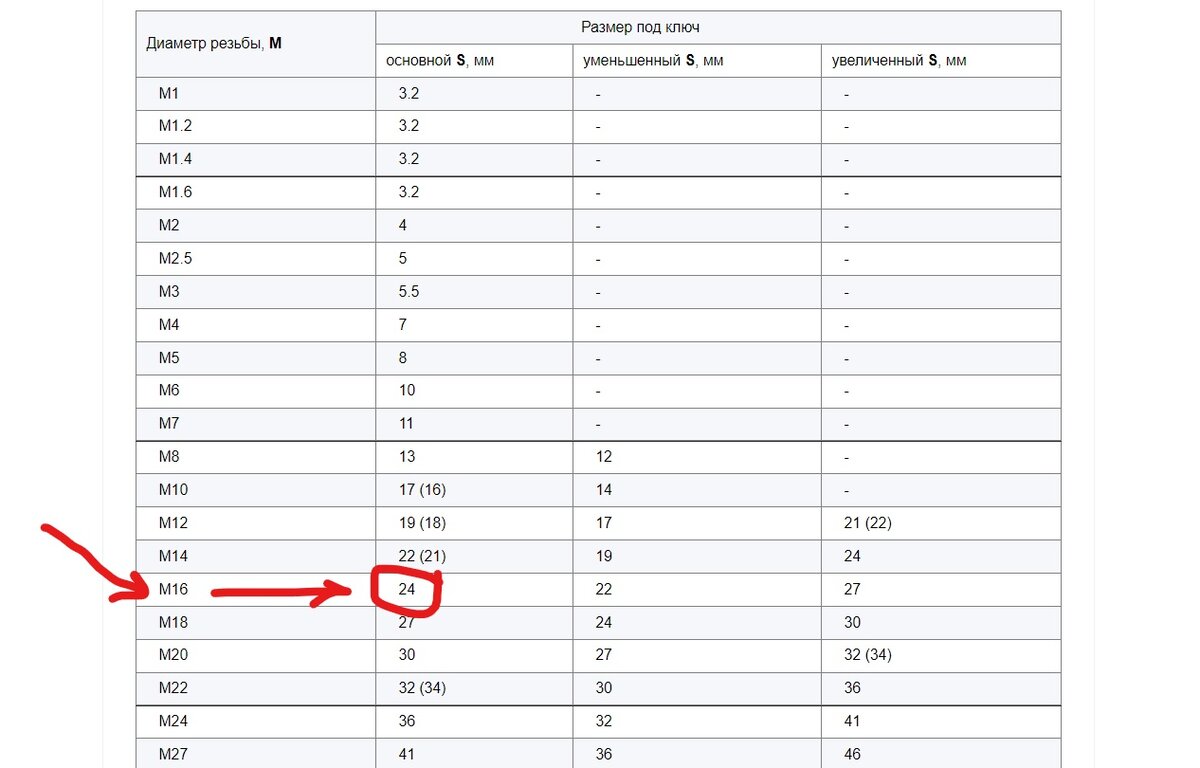Click the 17 (16) cell in M10 row
Viewport: 1200px width, 768px height.
pyautogui.click(x=422, y=490)
